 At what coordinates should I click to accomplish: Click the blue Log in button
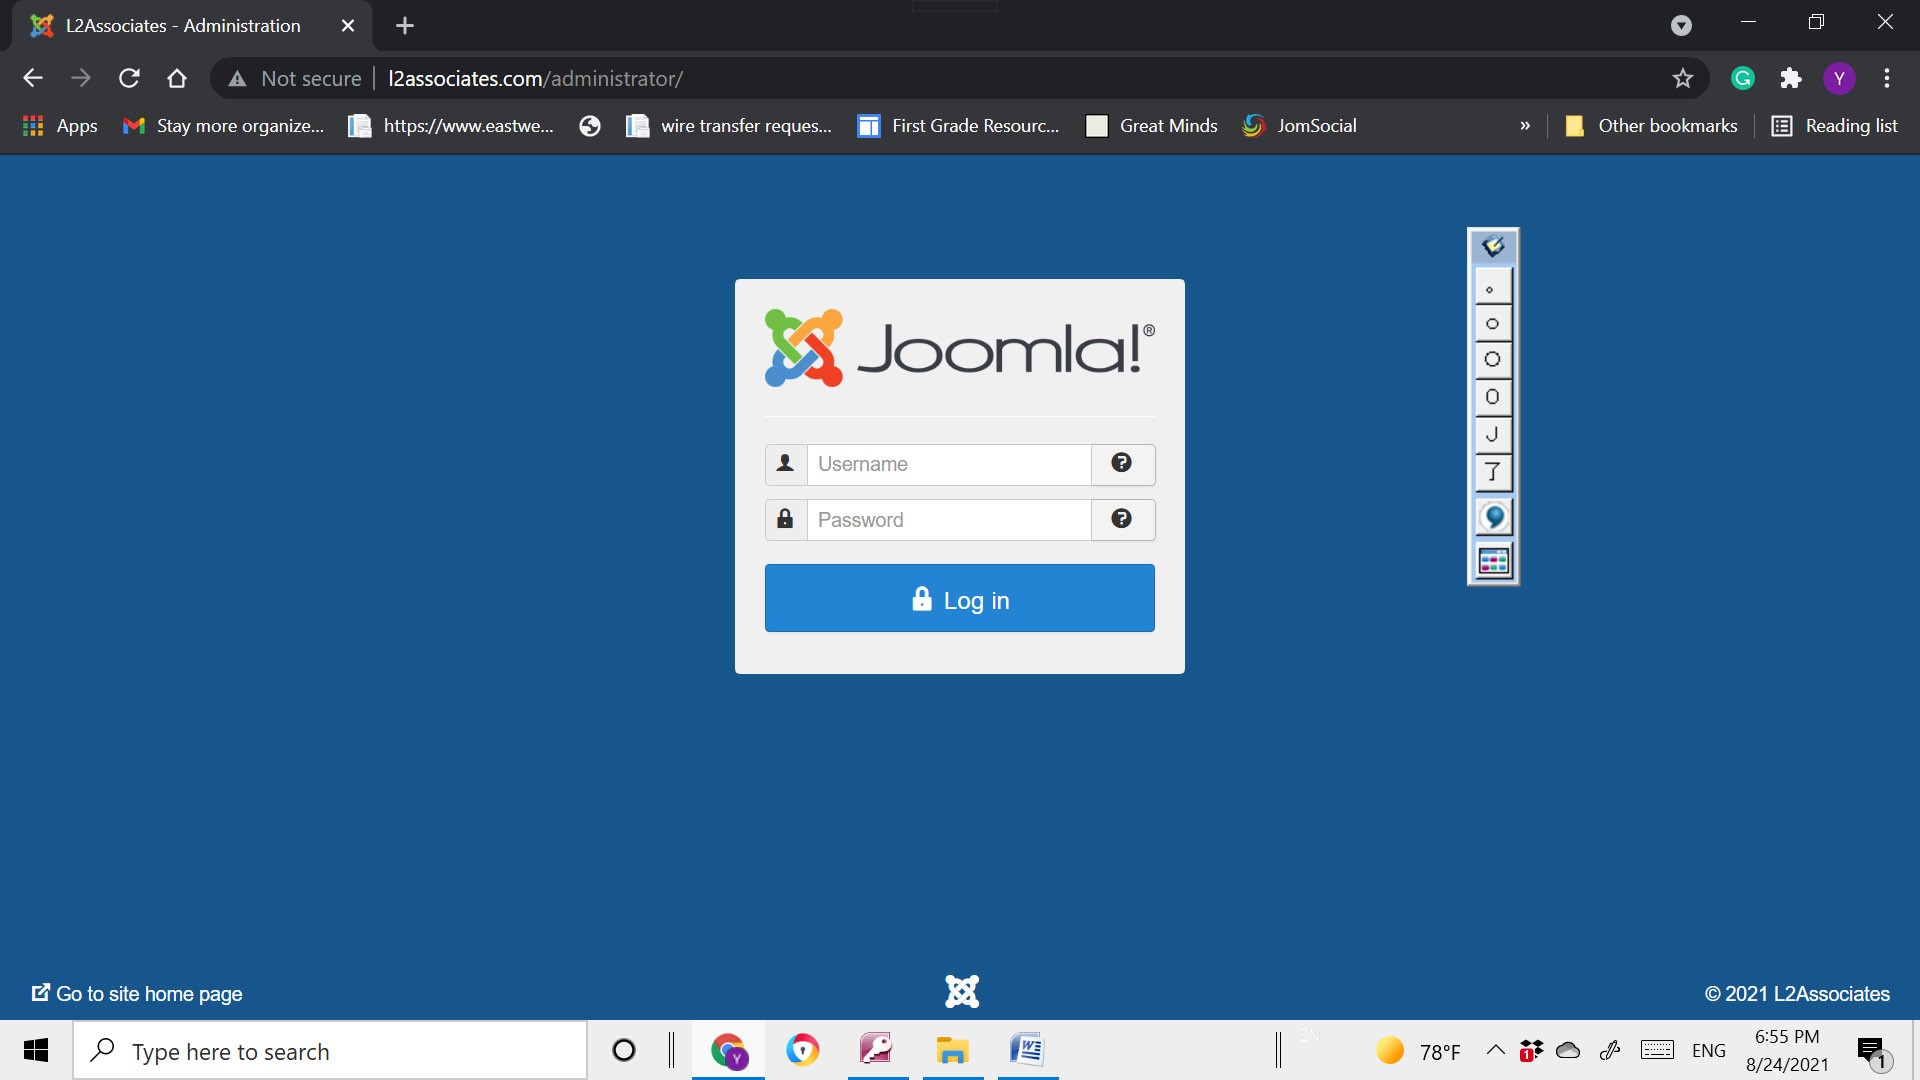tap(959, 598)
